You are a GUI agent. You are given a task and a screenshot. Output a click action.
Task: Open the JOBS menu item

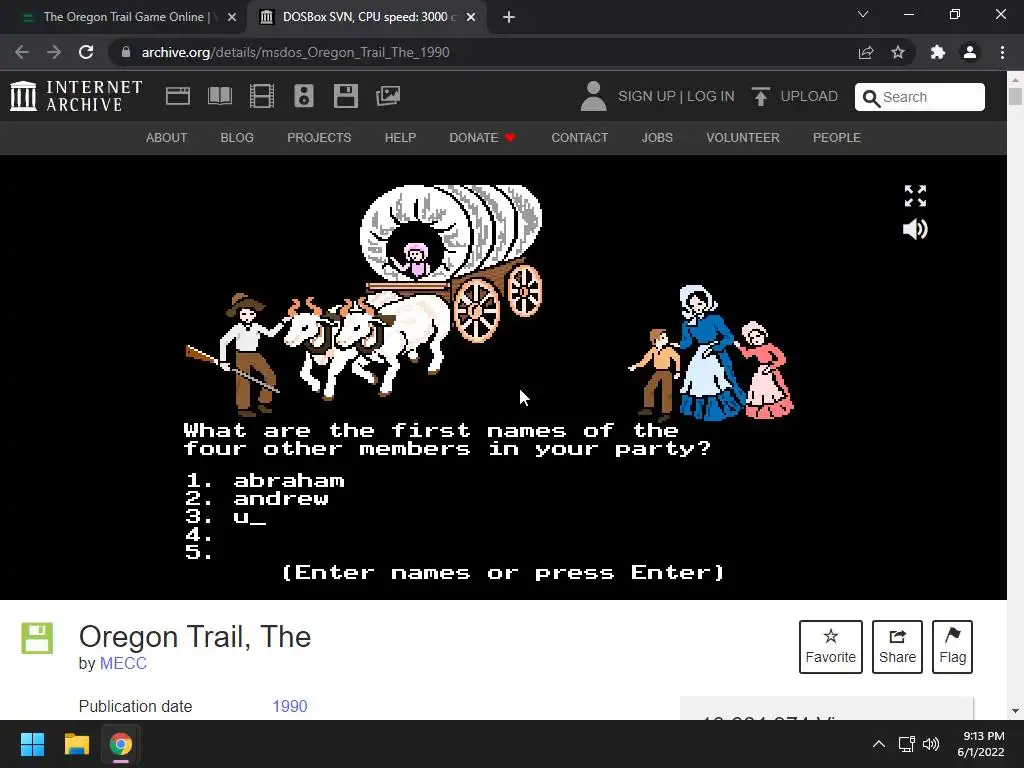pyautogui.click(x=657, y=138)
